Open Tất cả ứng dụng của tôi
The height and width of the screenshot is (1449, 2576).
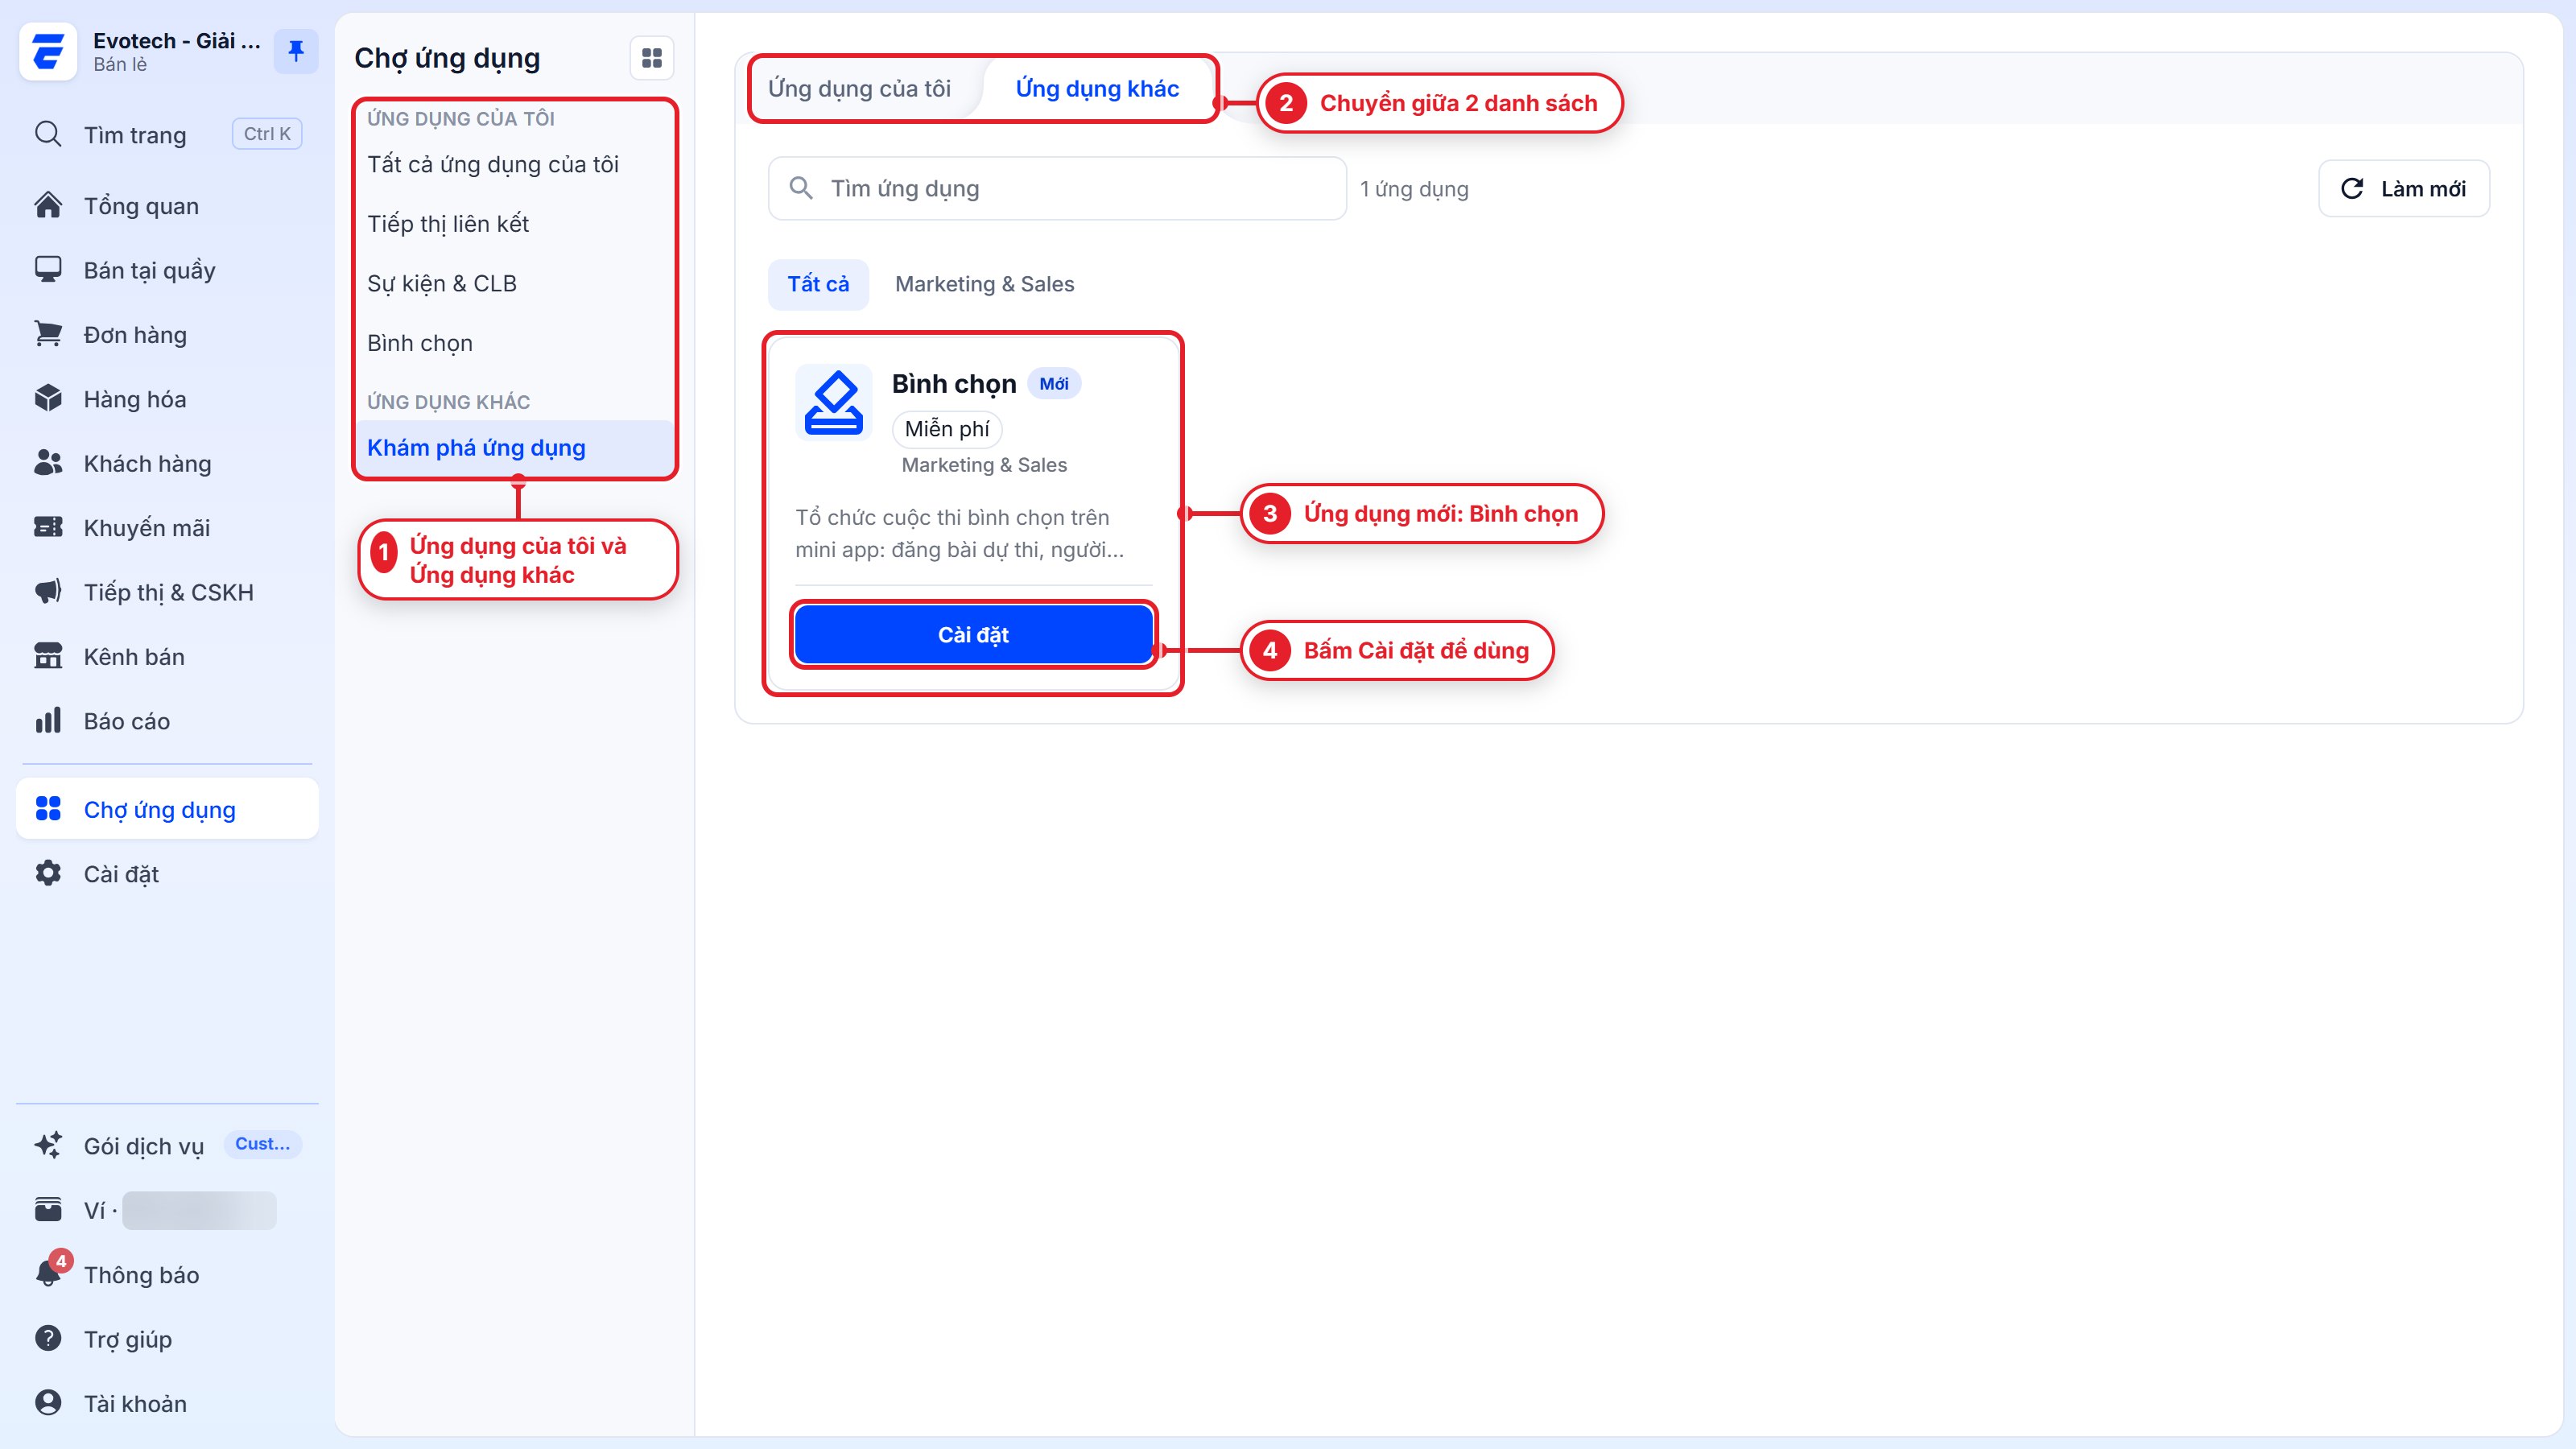pos(514,164)
